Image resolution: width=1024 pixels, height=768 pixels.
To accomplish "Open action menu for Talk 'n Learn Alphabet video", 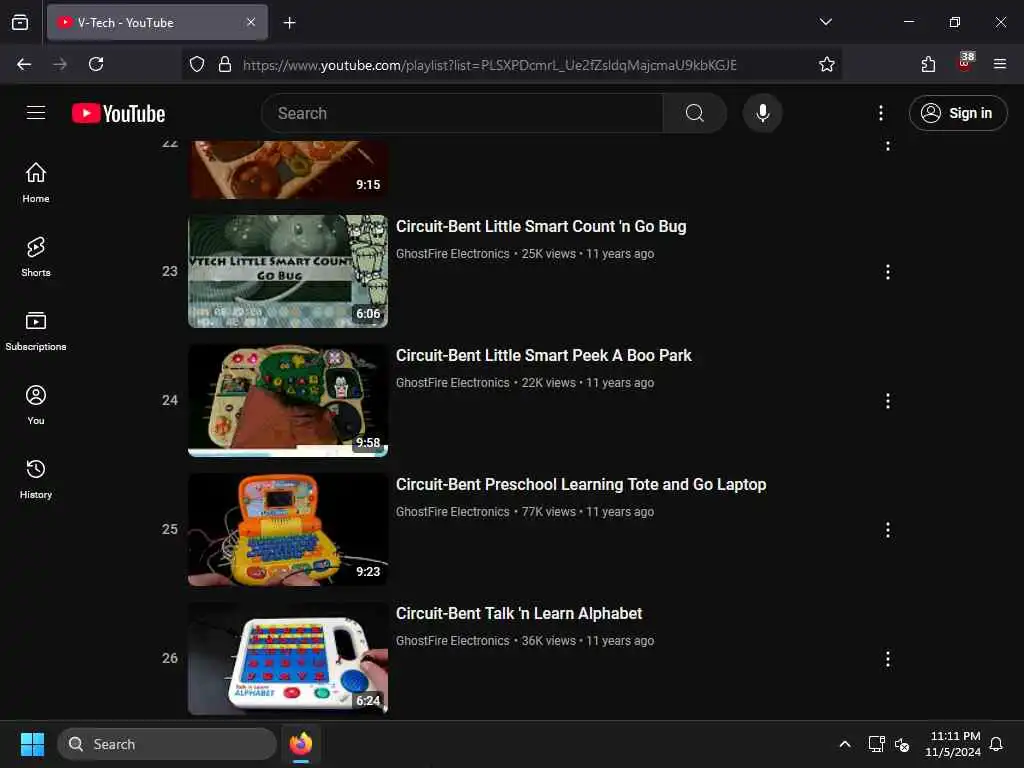I will [888, 659].
